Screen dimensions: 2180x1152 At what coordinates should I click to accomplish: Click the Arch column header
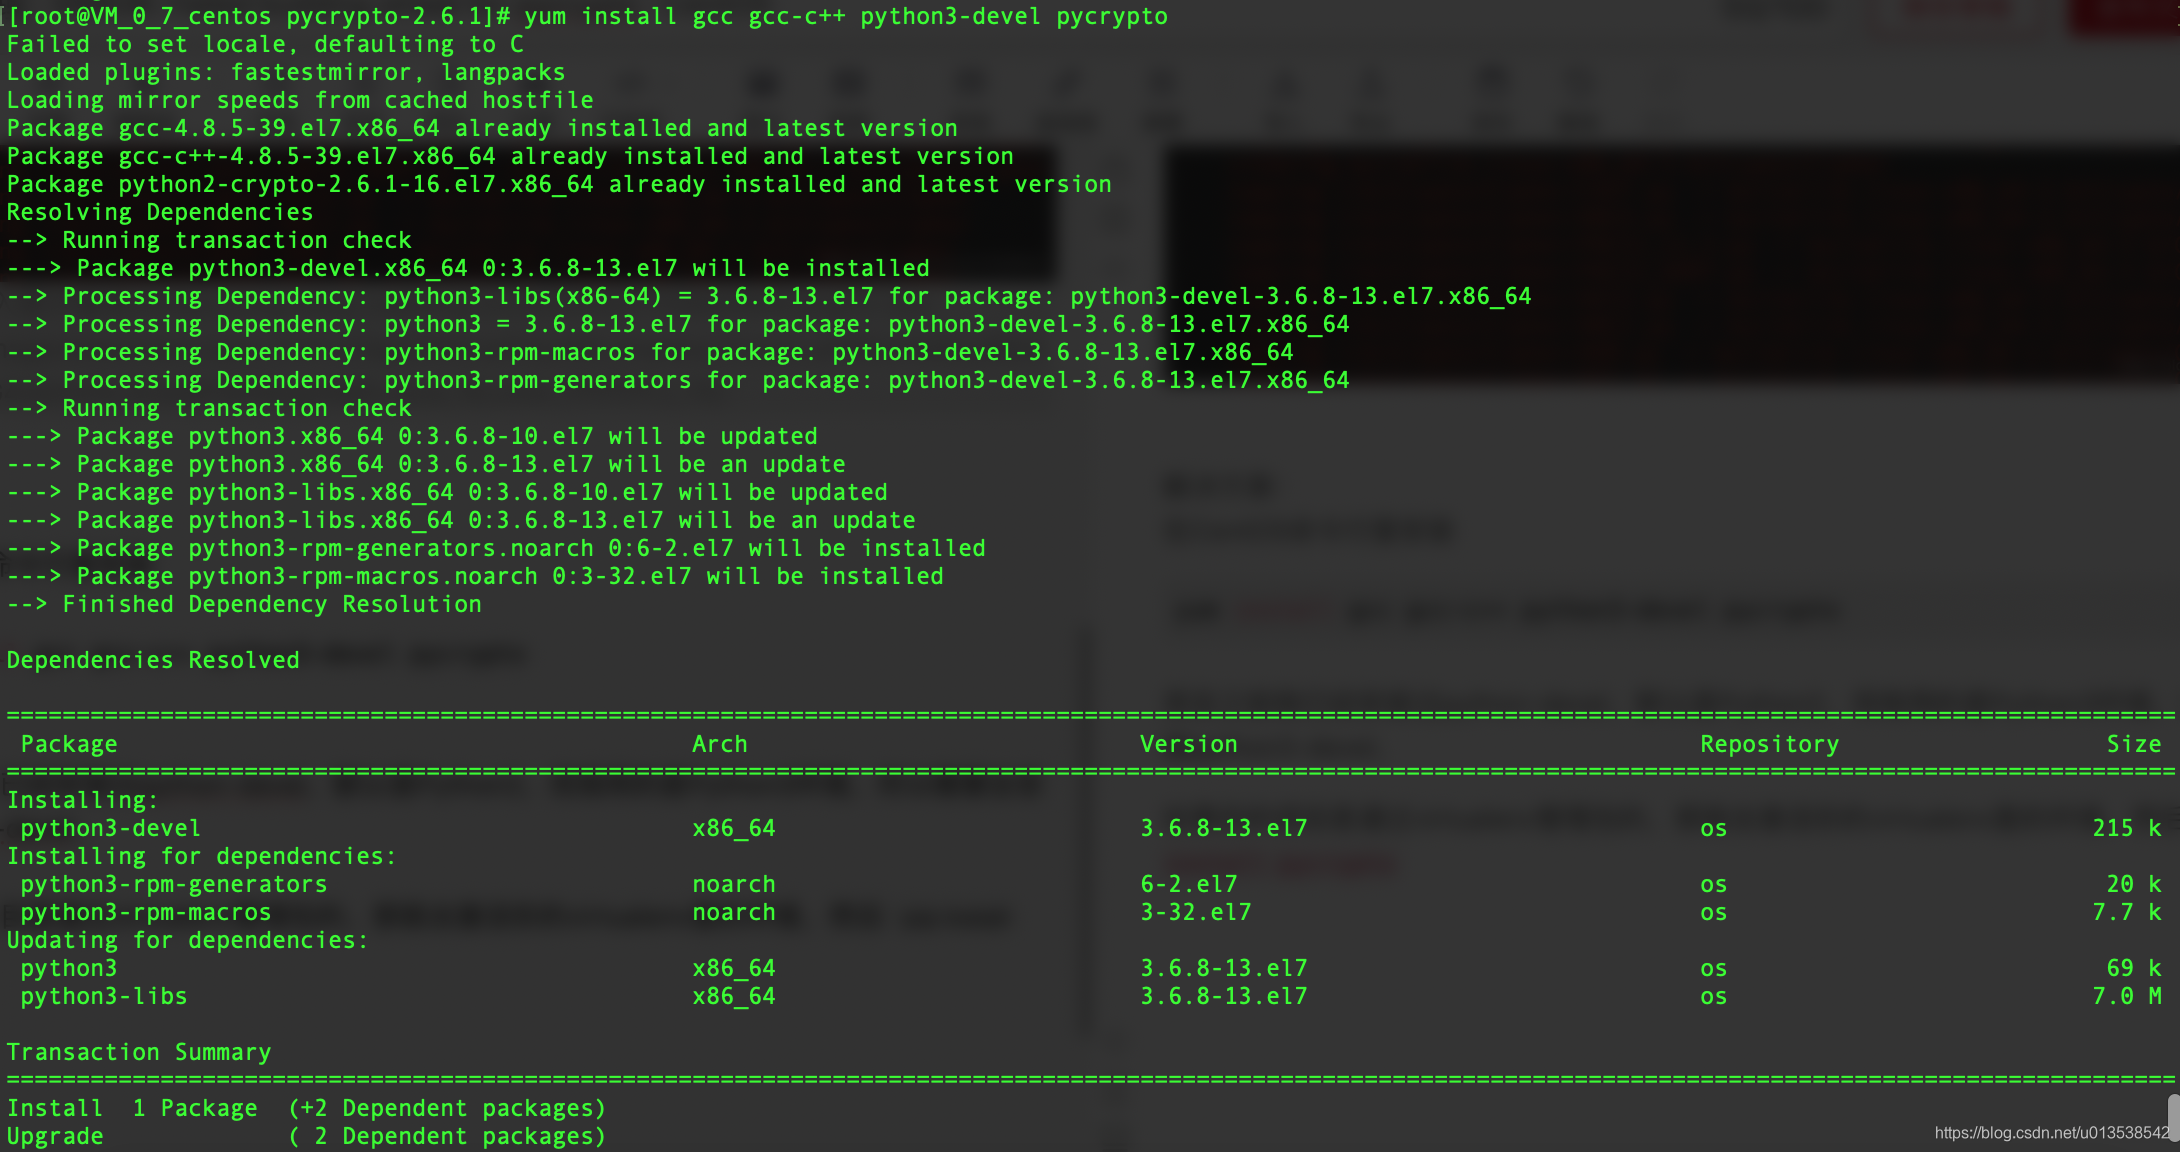click(719, 745)
